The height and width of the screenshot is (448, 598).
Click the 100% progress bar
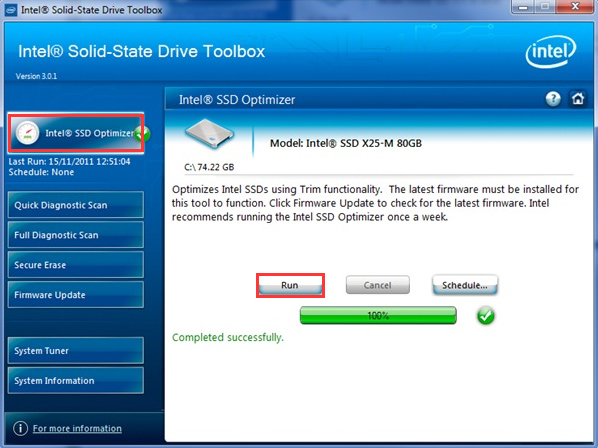click(x=378, y=315)
